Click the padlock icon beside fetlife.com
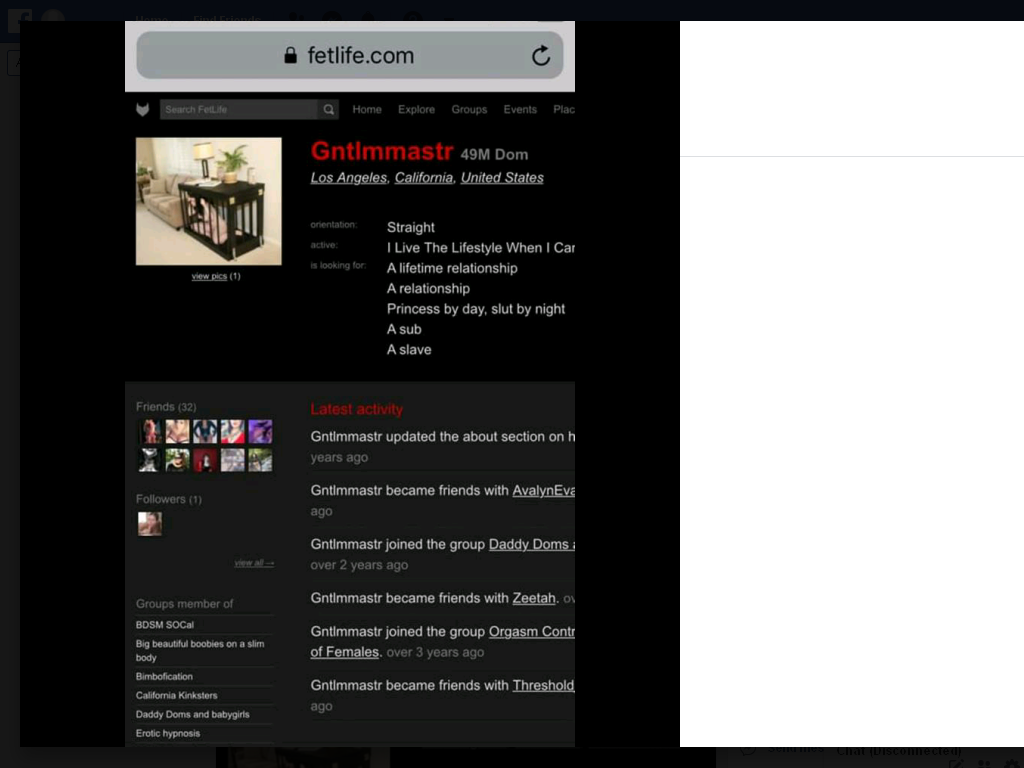Image resolution: width=1024 pixels, height=768 pixels. (x=291, y=56)
